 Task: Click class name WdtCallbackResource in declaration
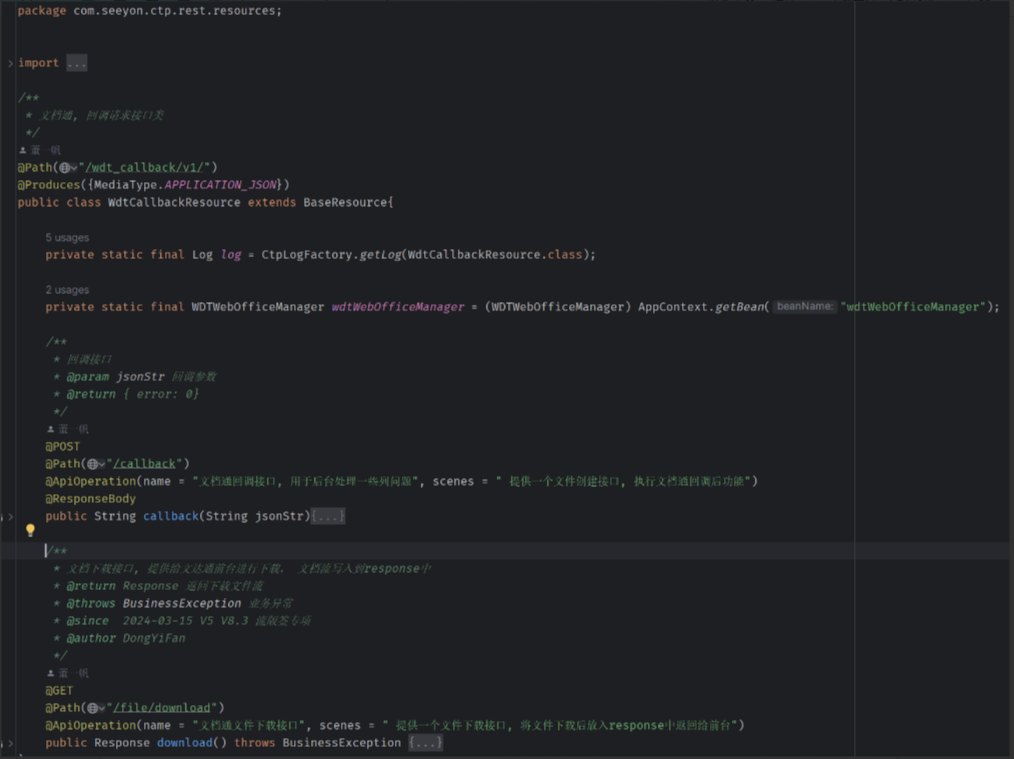(174, 202)
